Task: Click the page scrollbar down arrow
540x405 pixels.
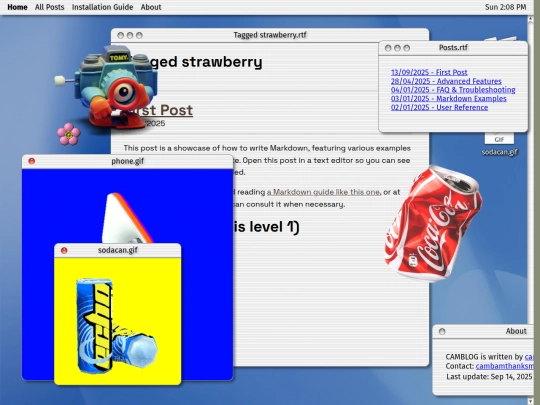Action: click(x=530, y=401)
